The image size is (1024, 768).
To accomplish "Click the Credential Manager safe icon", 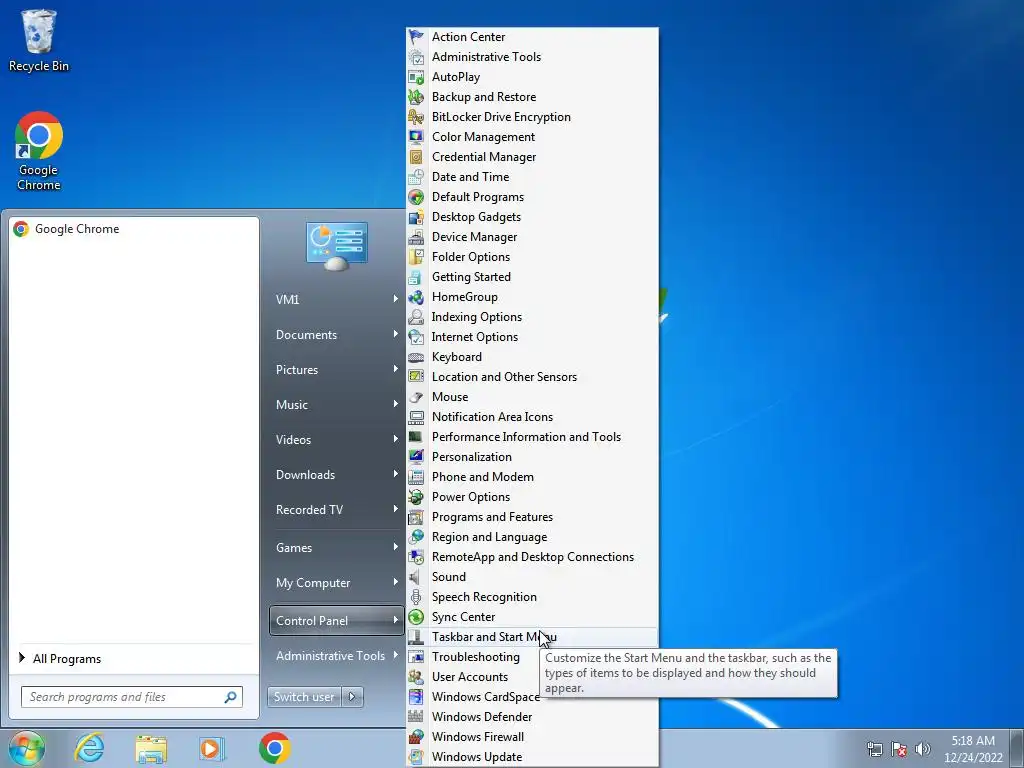I will (416, 157).
